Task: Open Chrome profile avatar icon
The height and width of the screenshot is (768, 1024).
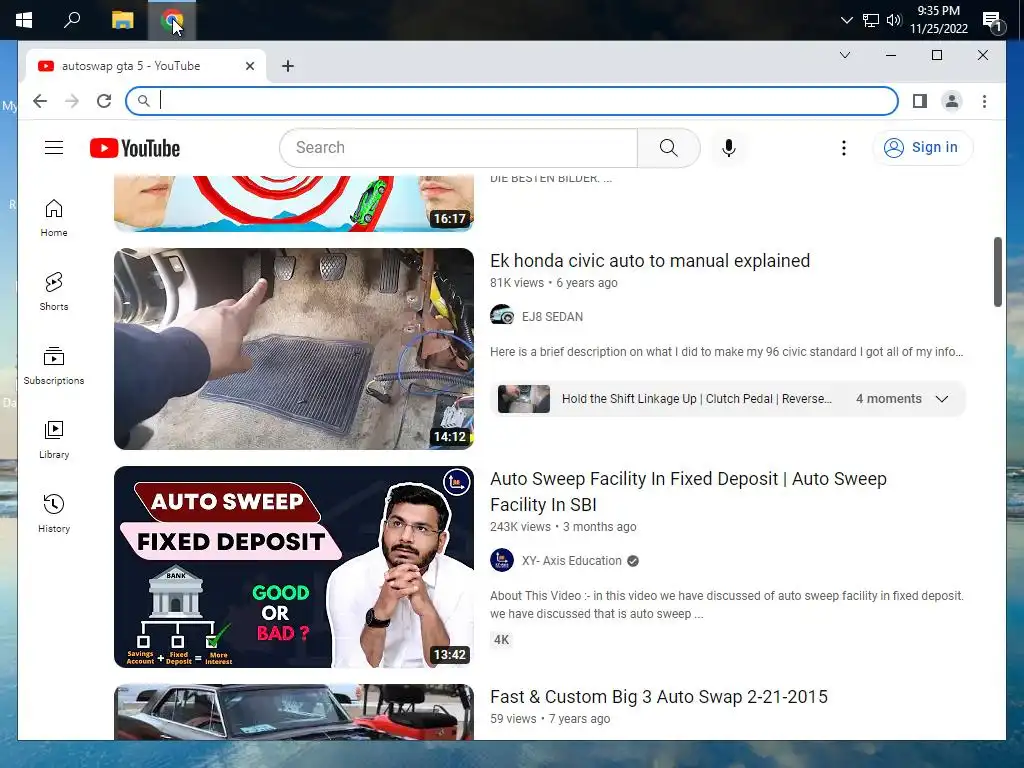Action: [x=952, y=101]
